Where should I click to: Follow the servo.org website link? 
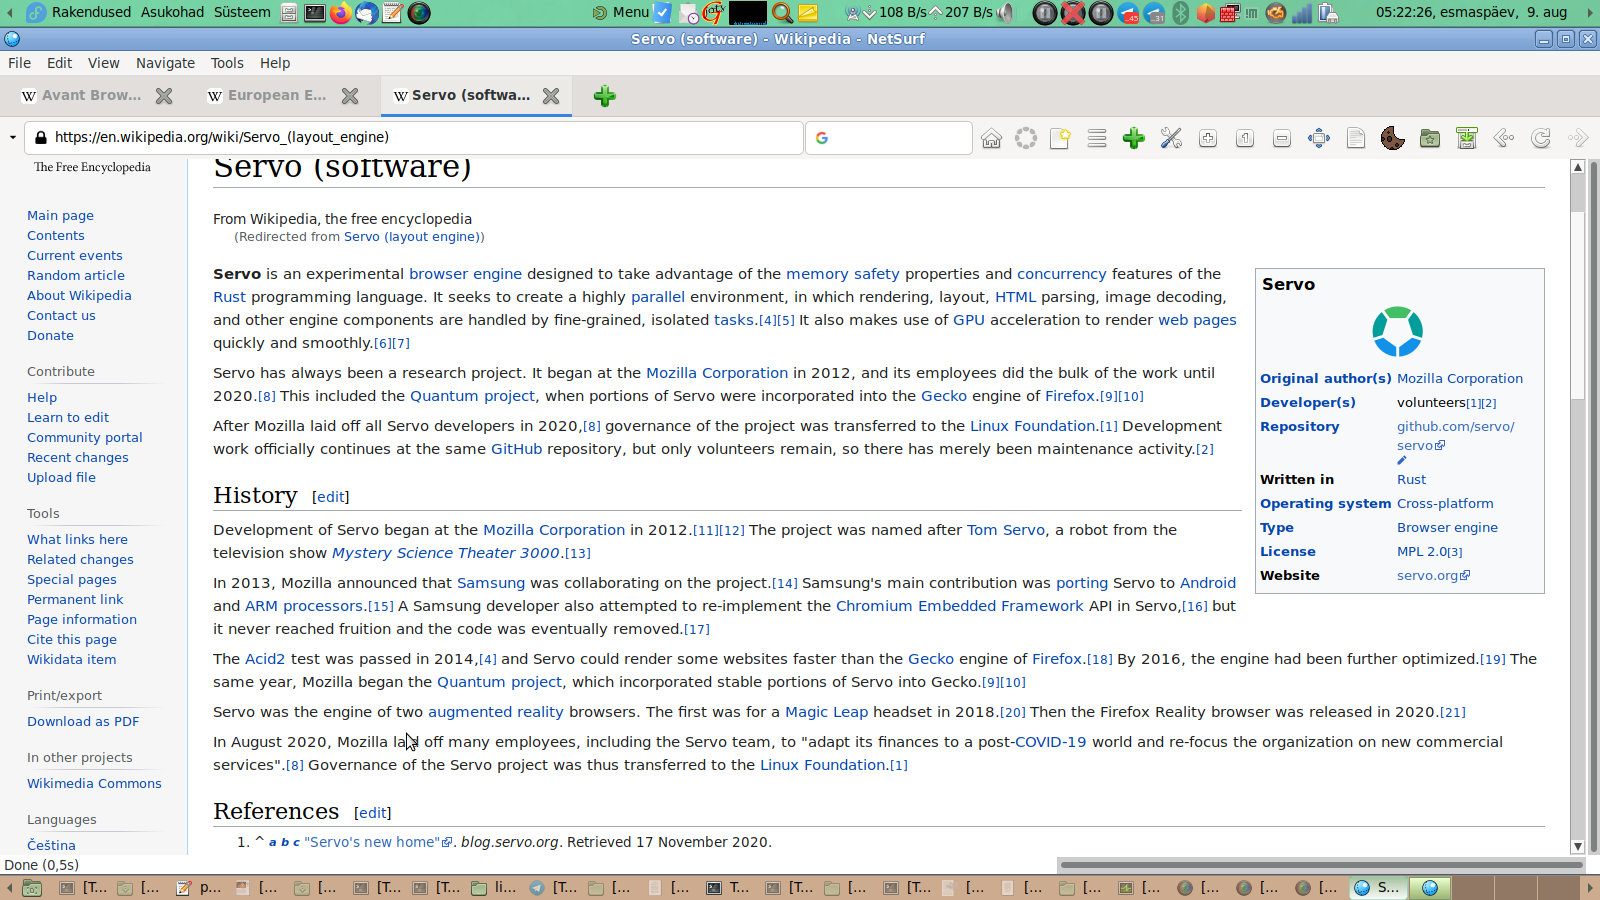point(1433,576)
